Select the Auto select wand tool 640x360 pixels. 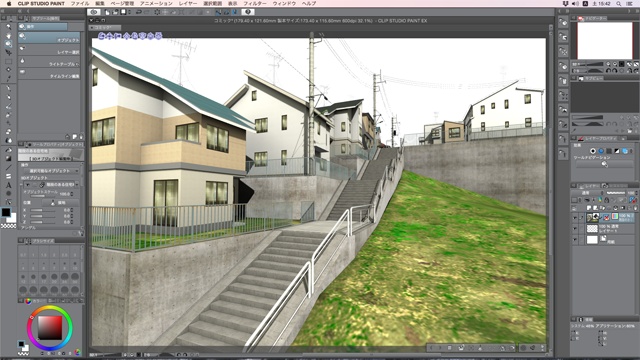(8, 70)
